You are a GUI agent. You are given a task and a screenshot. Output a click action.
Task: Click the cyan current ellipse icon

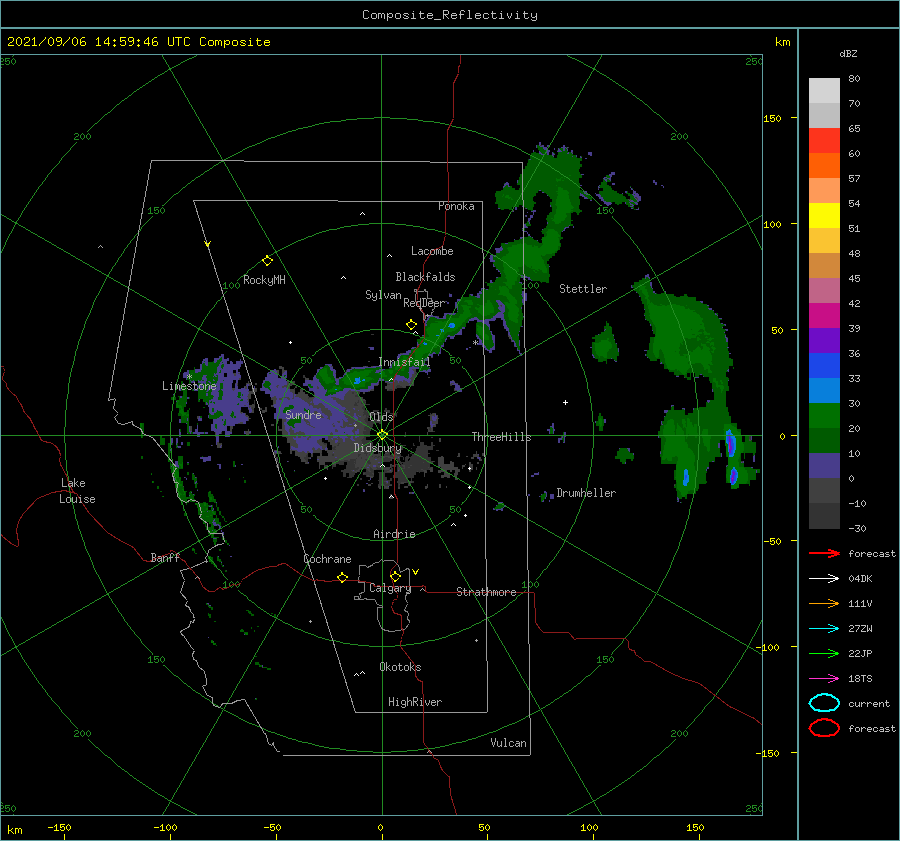[x=824, y=703]
